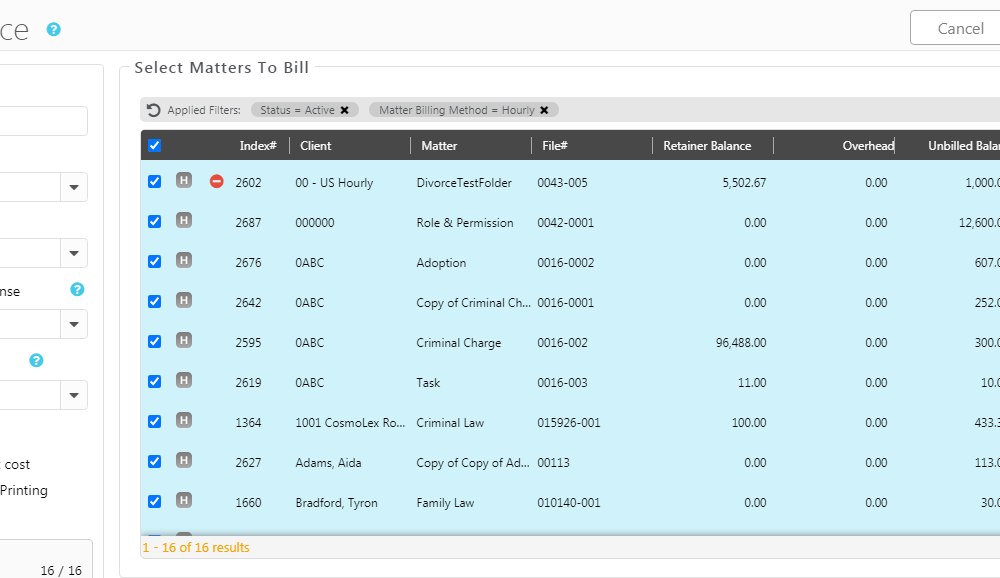The image size is (1000, 578).
Task: Sort by the Retainer Balance column header
Action: click(x=706, y=146)
